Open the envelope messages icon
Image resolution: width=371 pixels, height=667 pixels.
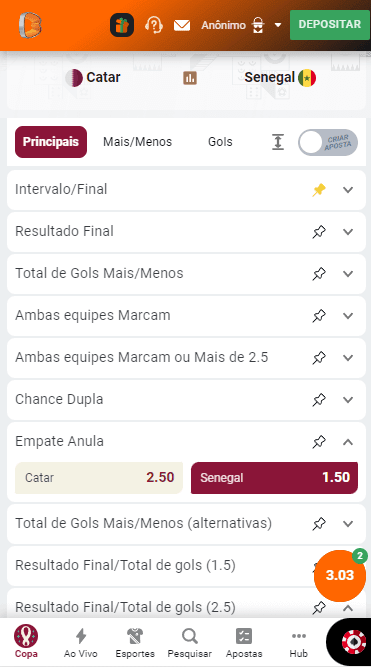pyautogui.click(x=182, y=26)
